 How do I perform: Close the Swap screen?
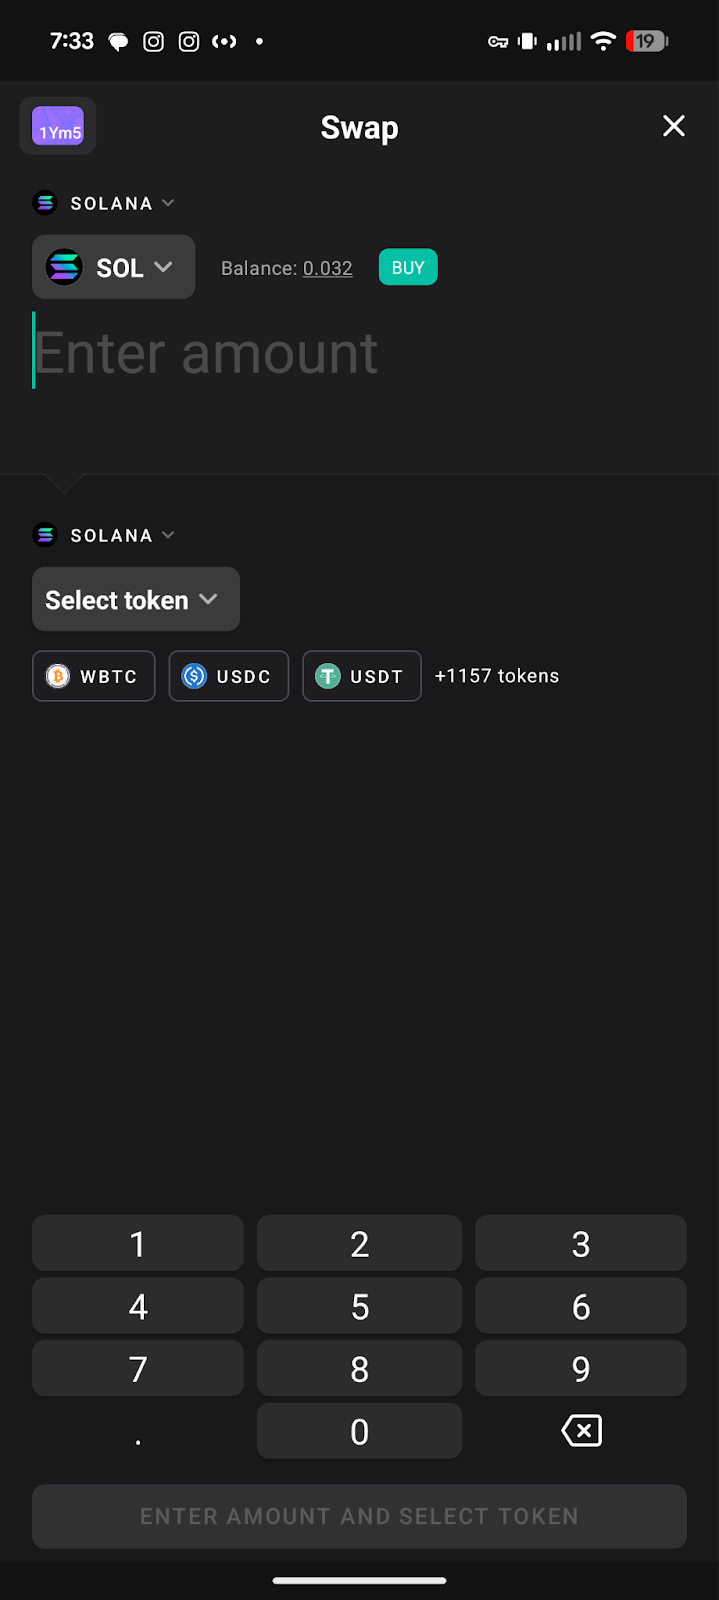(673, 126)
